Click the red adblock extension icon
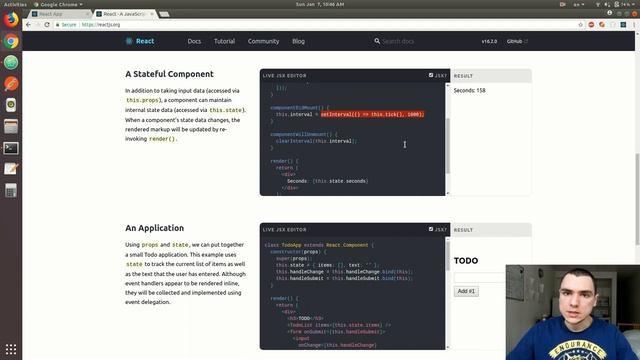640x360 pixels. click(591, 25)
